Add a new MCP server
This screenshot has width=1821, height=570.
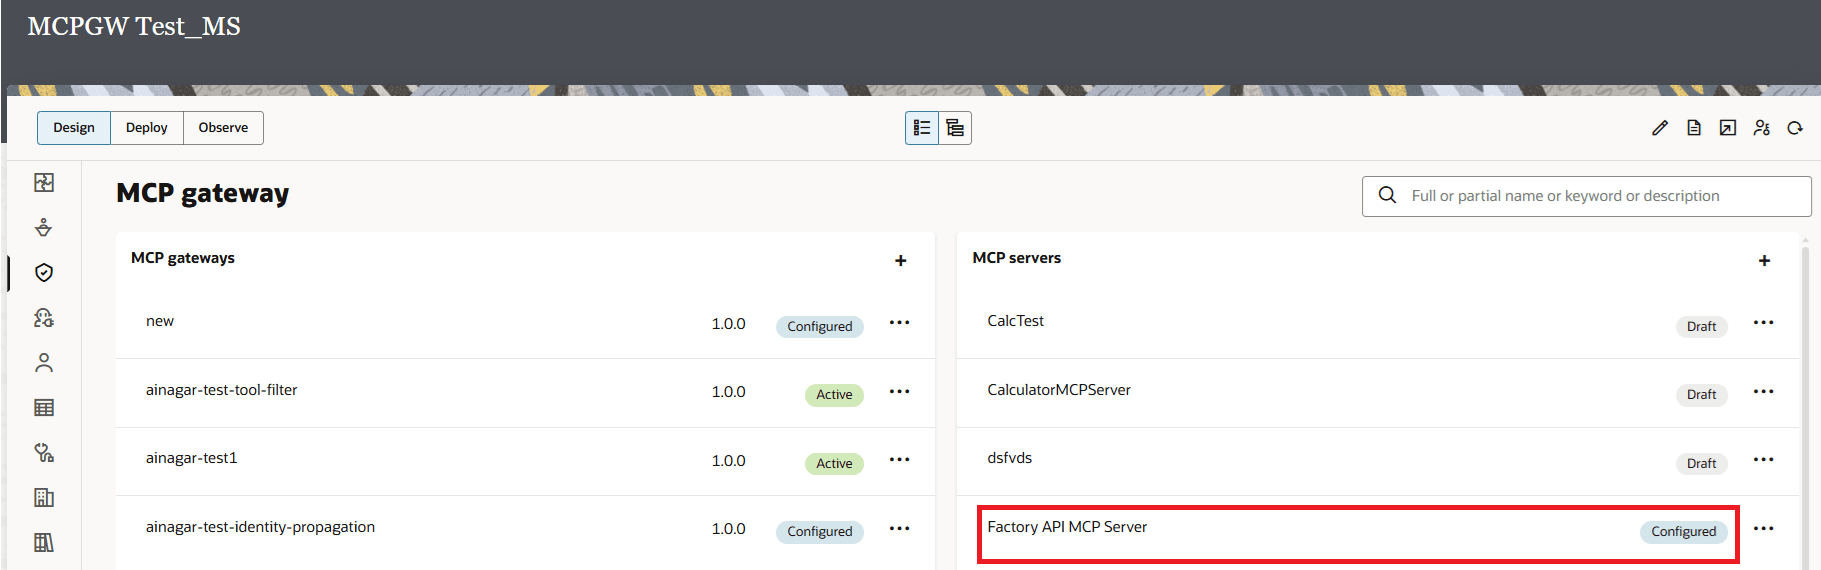[1764, 260]
